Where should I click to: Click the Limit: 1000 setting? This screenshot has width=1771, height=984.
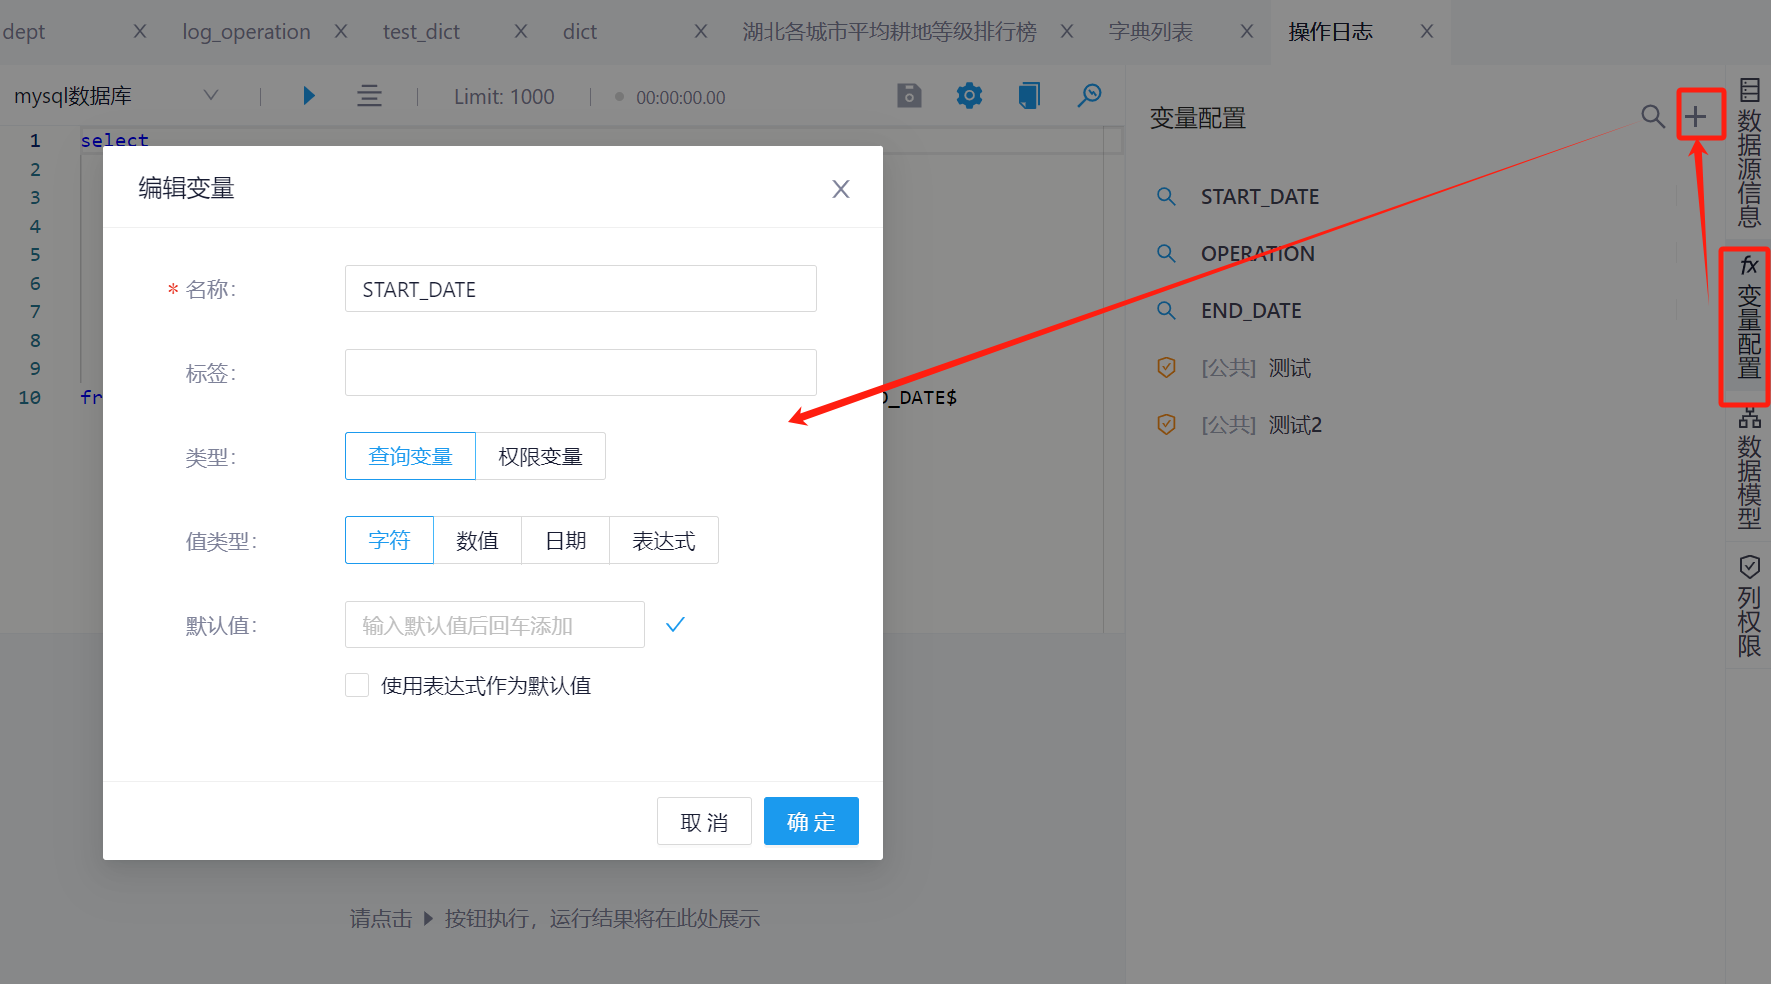point(504,96)
